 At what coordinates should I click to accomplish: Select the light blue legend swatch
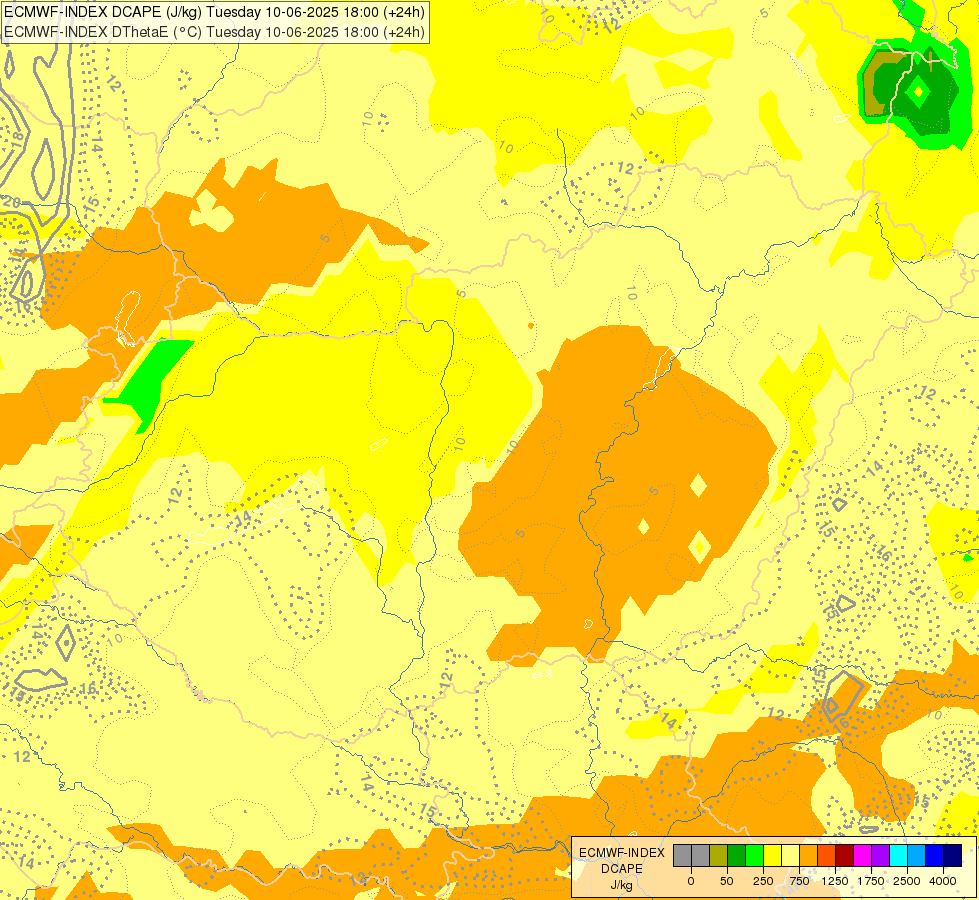[x=917, y=856]
